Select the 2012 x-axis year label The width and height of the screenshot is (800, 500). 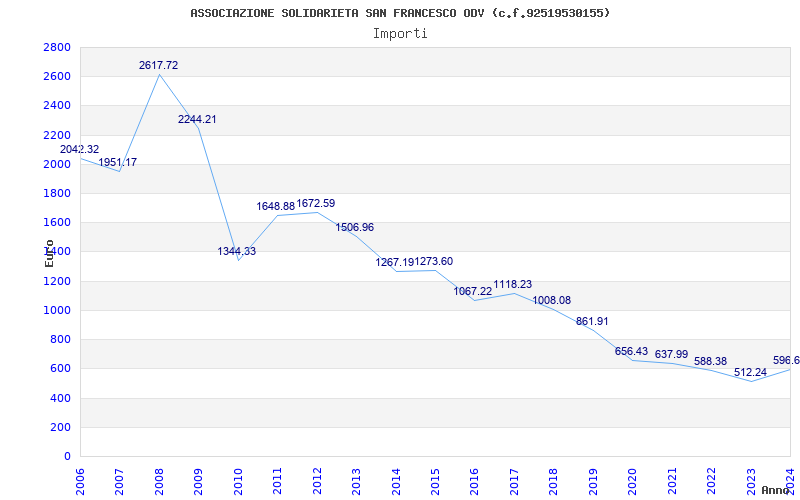point(317,482)
